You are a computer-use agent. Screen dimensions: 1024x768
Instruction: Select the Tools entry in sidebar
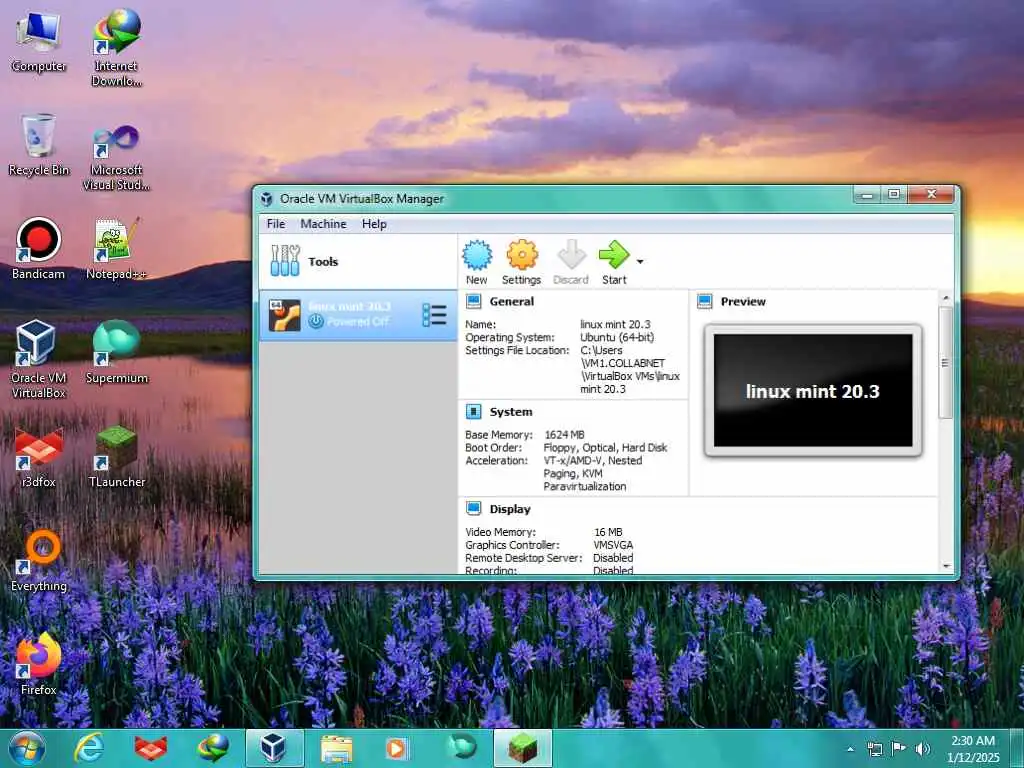(x=358, y=261)
